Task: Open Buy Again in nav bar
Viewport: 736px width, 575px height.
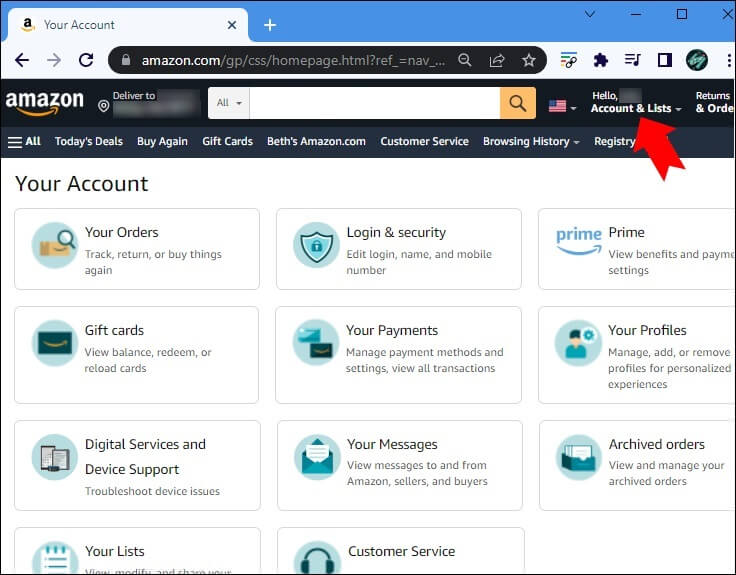Action: [162, 142]
